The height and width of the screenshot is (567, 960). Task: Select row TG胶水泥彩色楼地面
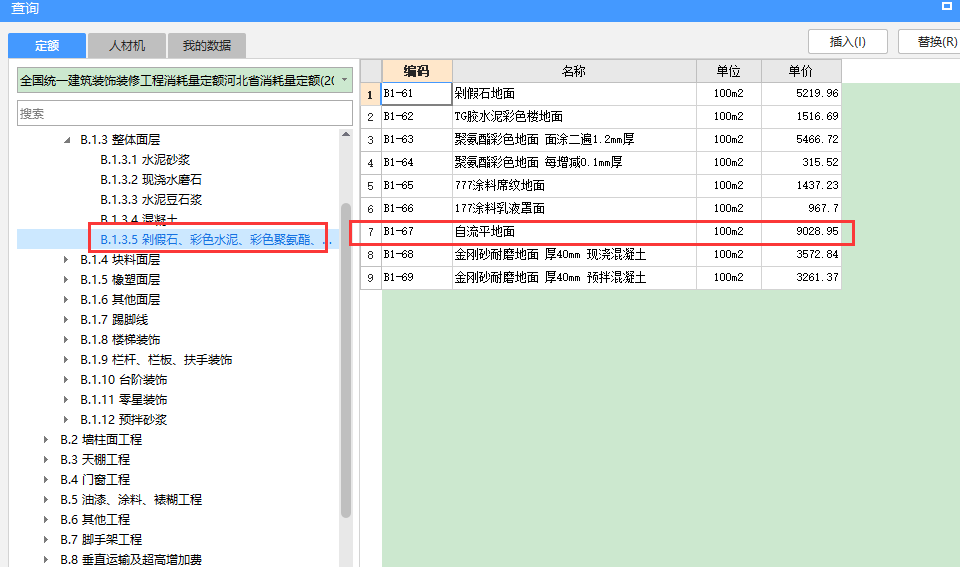pos(601,116)
